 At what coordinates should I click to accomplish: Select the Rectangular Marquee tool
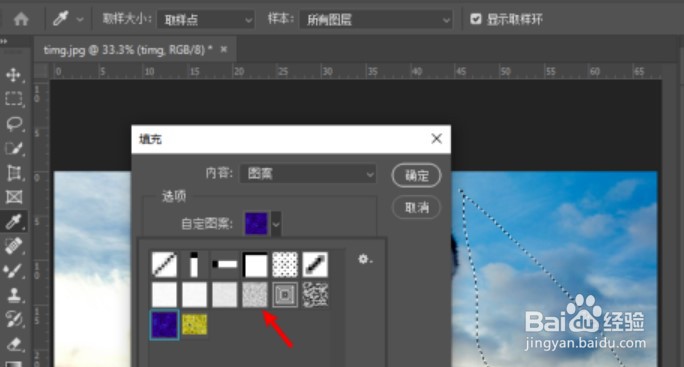[x=14, y=99]
